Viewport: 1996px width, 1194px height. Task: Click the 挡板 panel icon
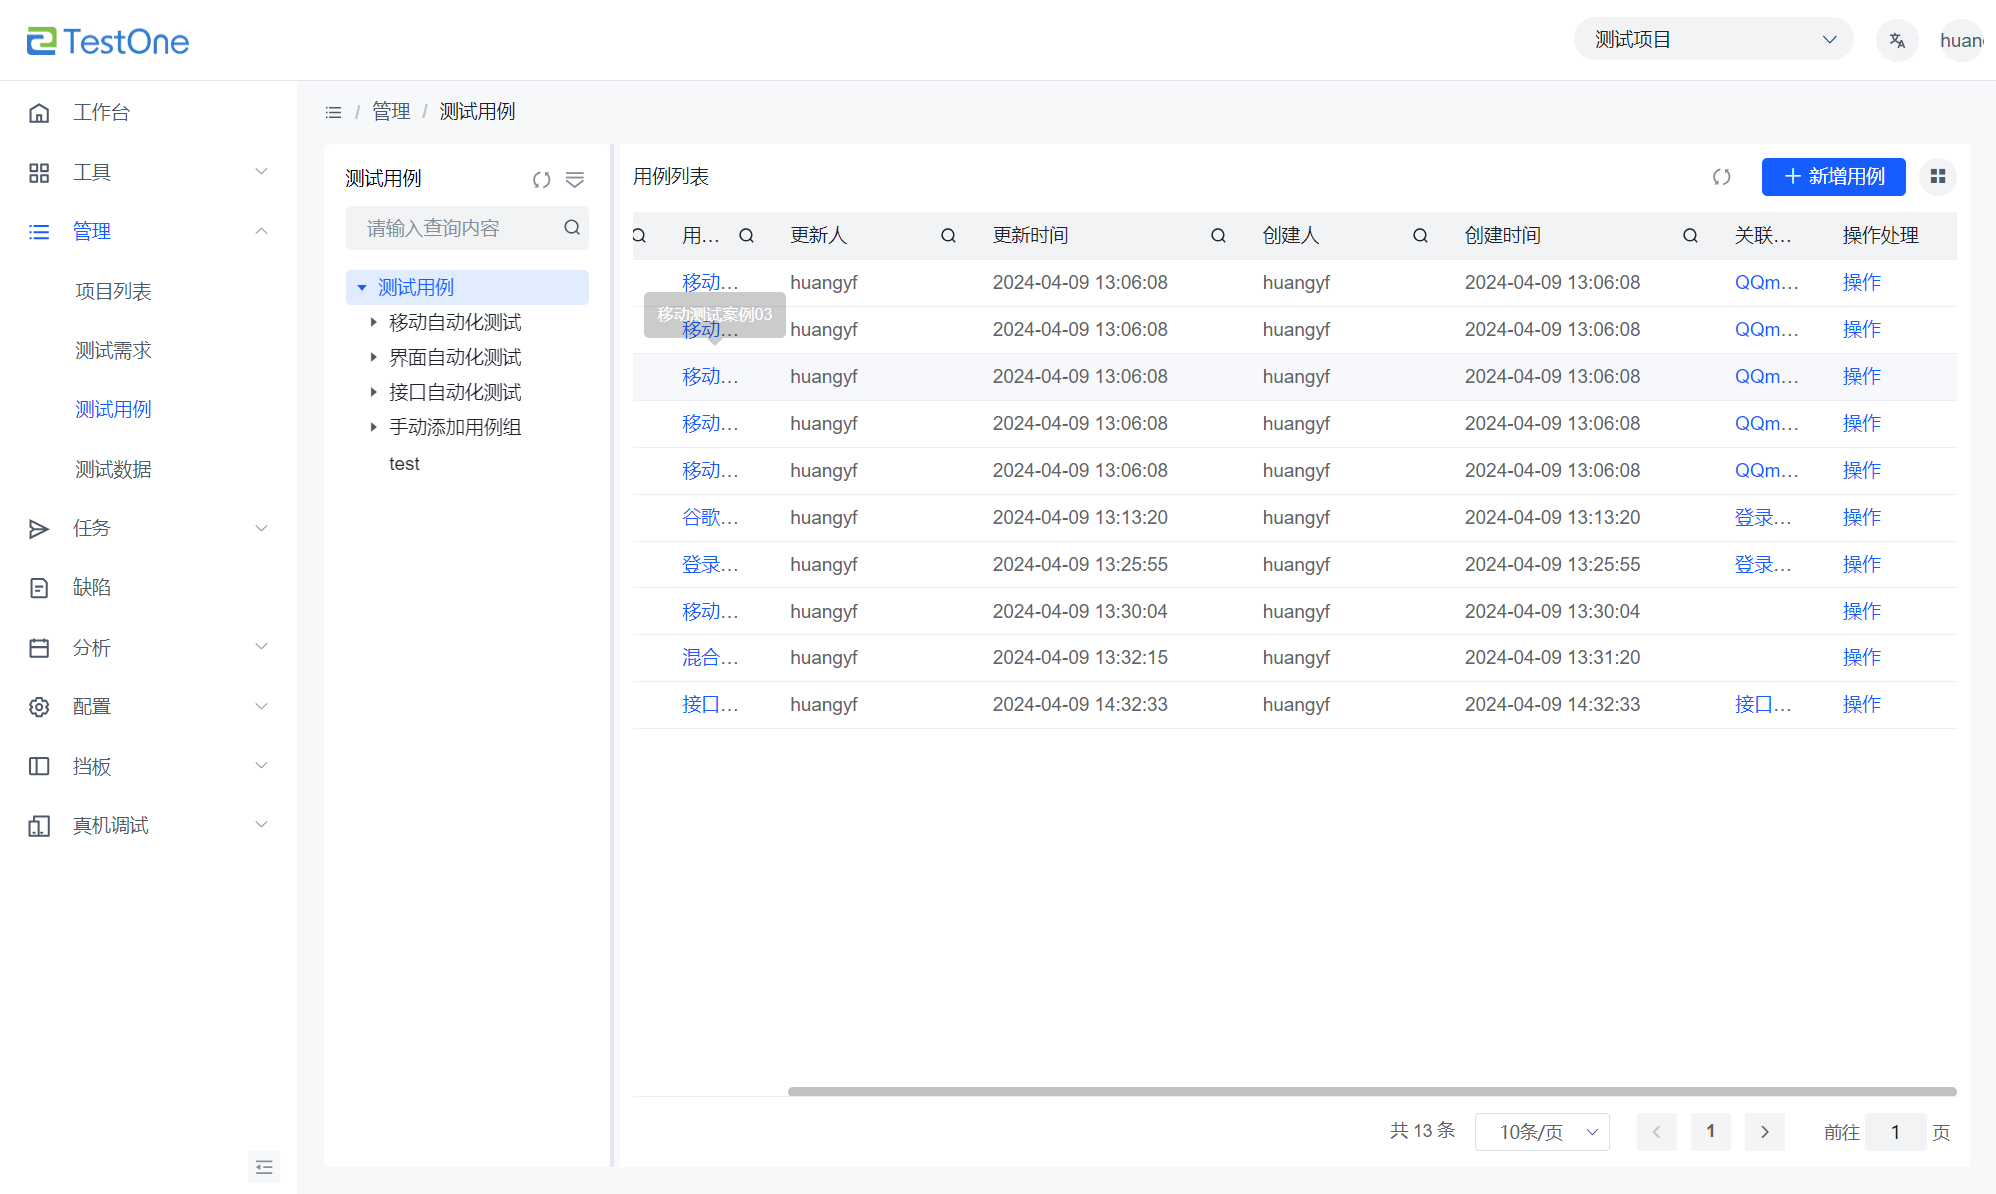[39, 766]
